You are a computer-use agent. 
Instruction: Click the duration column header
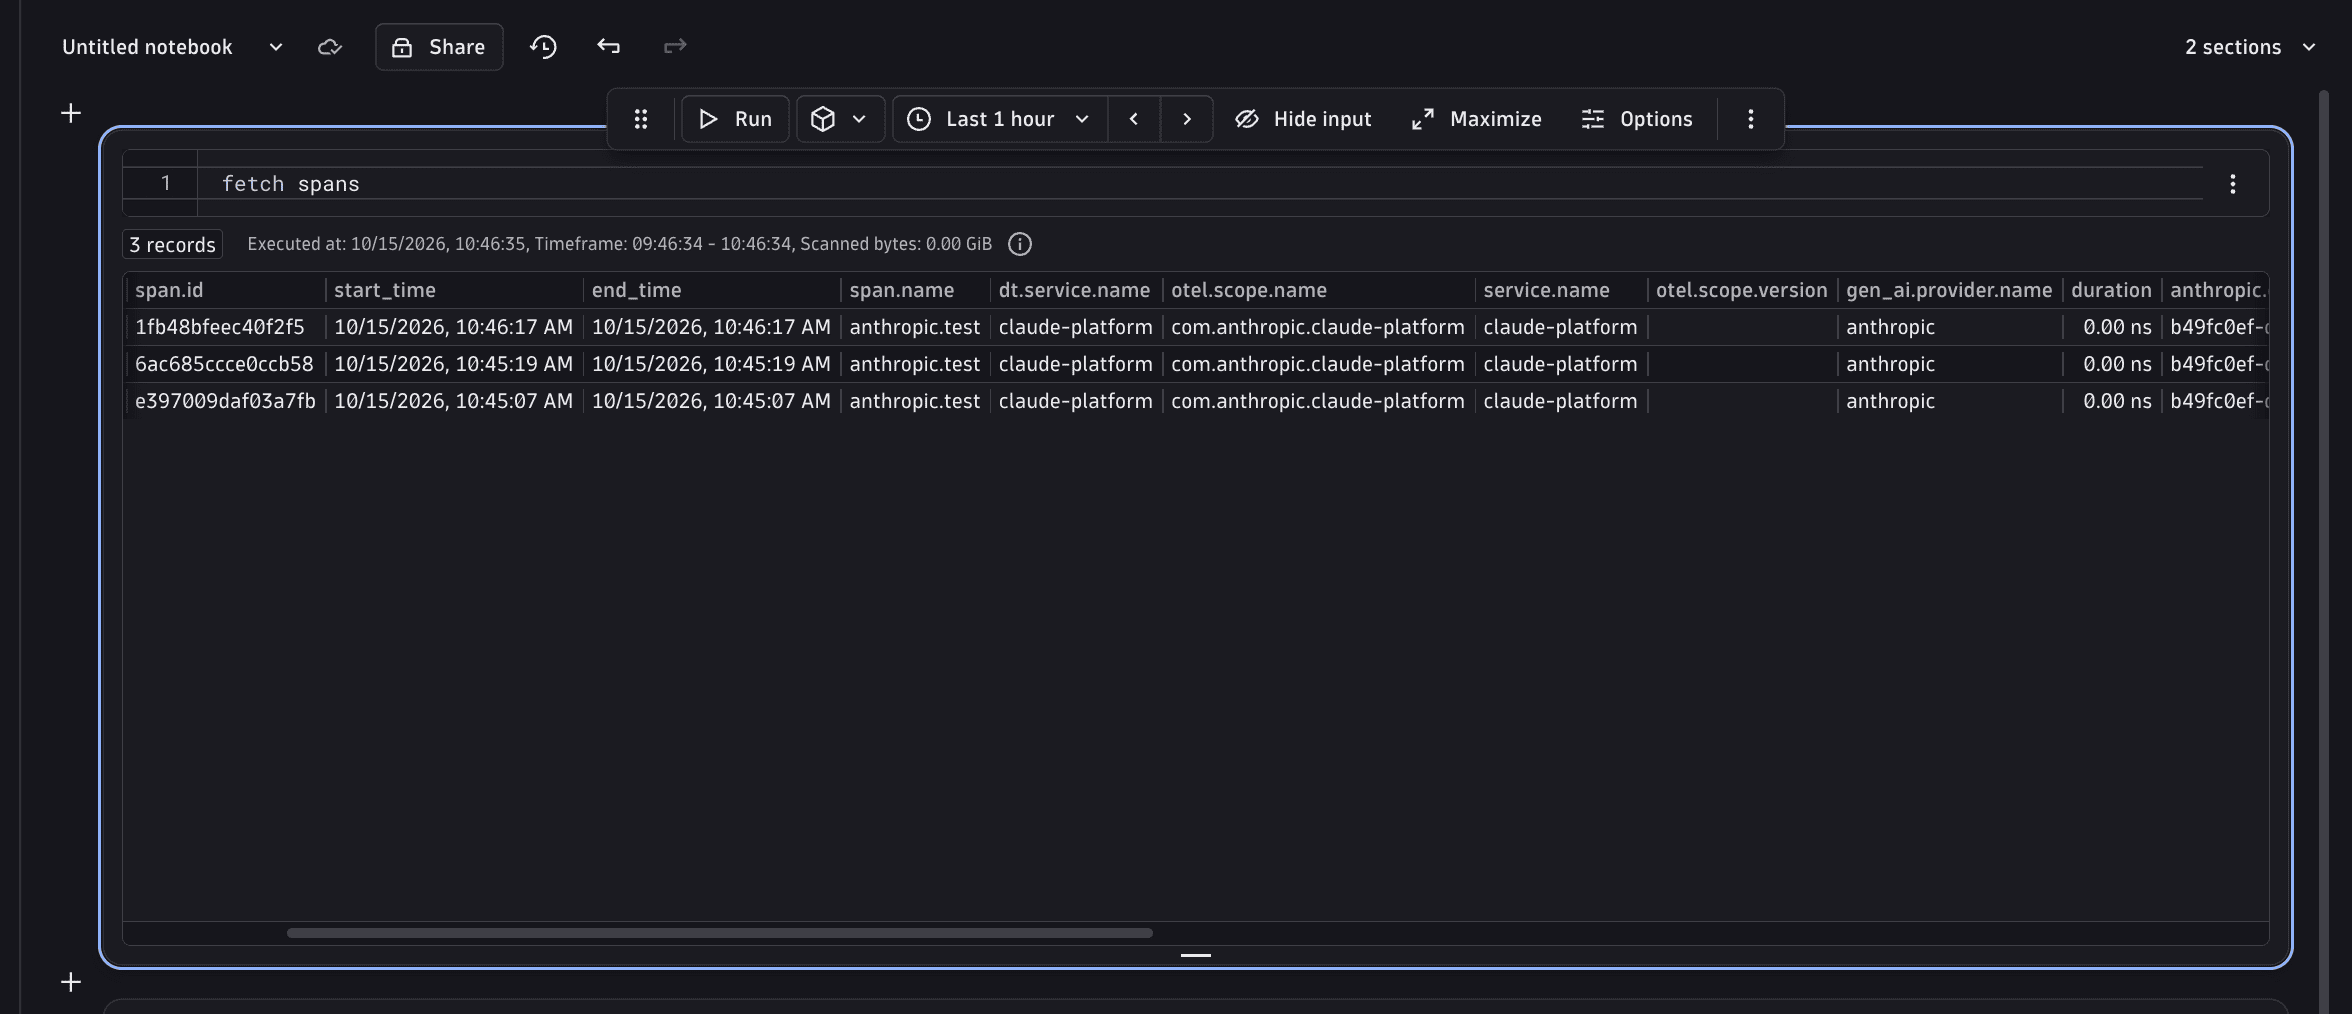tap(2110, 290)
